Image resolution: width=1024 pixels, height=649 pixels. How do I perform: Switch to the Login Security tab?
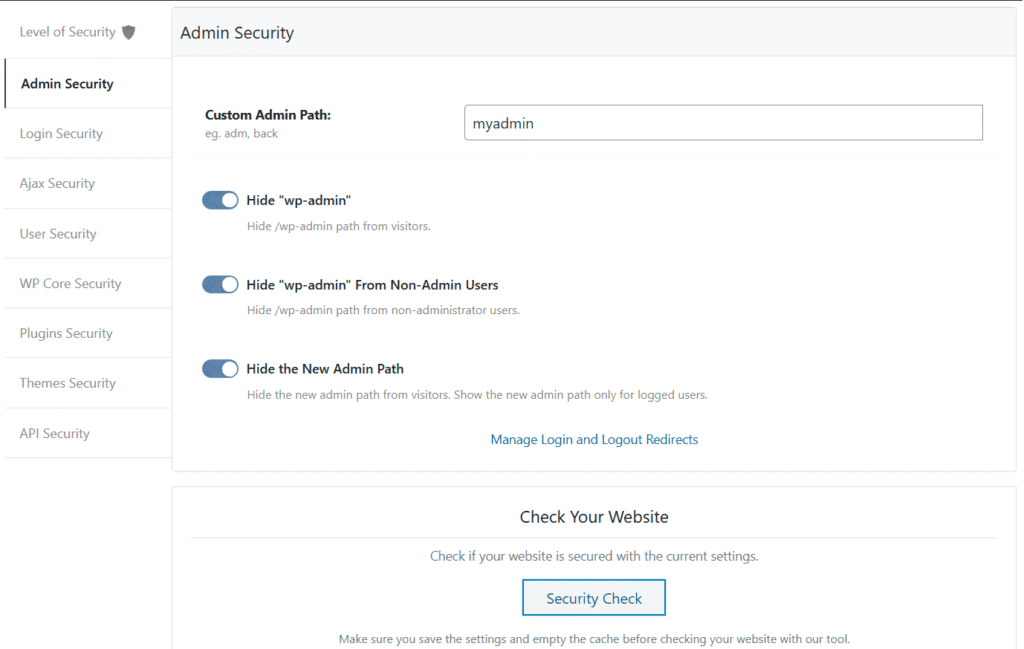pos(61,134)
